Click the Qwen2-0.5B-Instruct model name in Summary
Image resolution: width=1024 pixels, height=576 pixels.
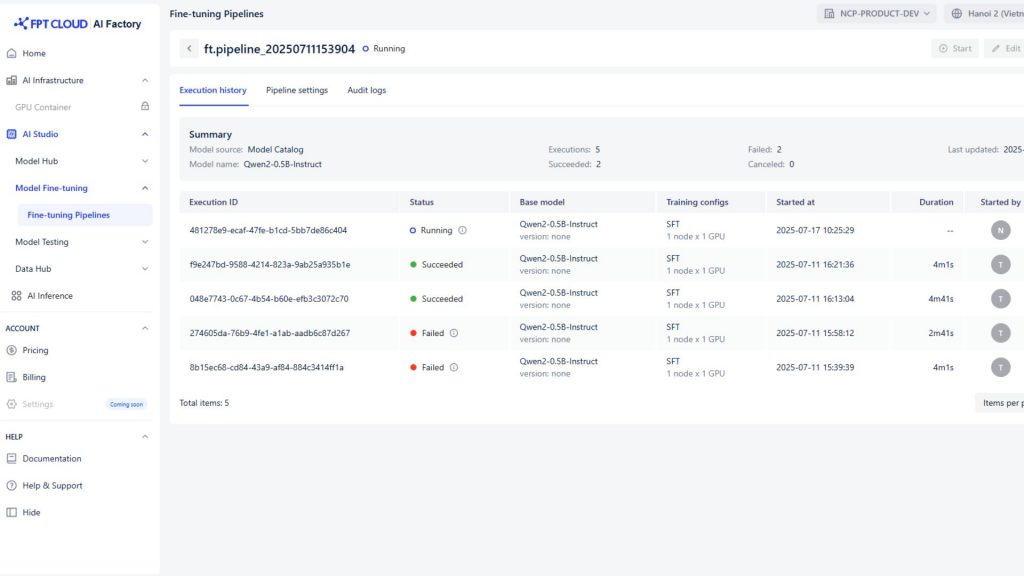point(283,165)
